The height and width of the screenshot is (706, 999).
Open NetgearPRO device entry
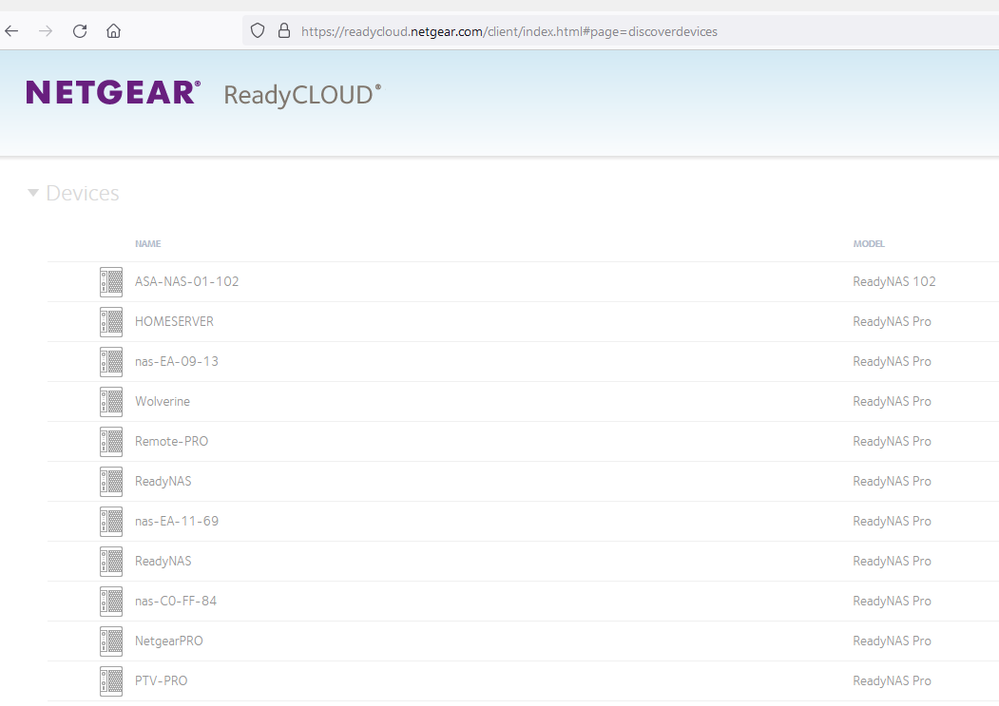pos(168,641)
